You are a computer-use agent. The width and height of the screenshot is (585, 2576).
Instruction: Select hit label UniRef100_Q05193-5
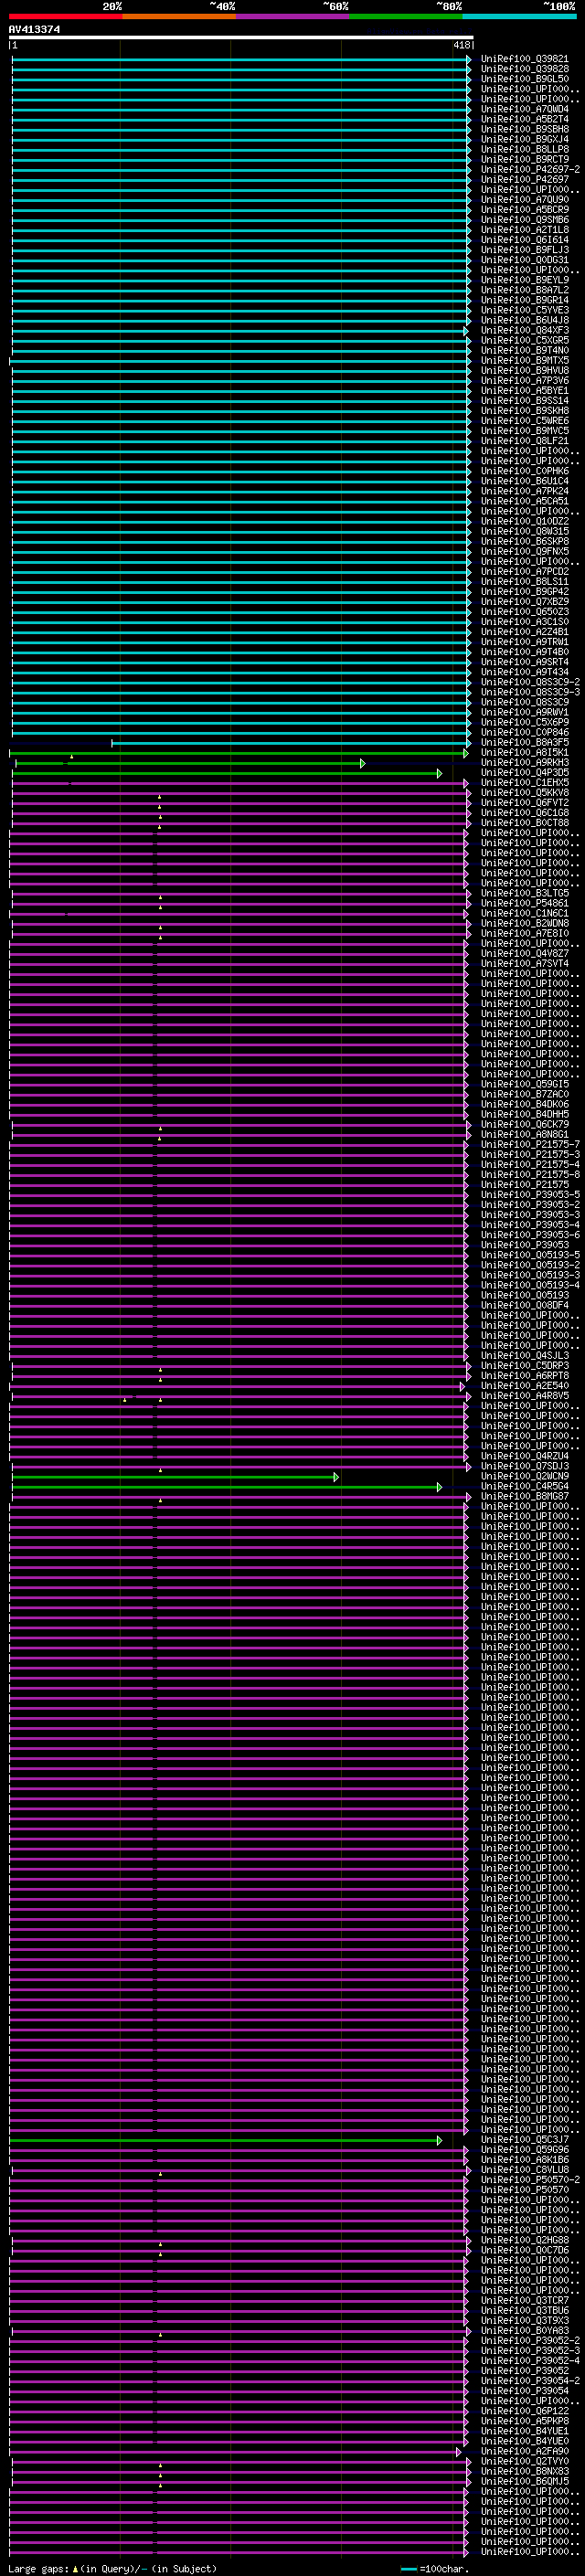click(x=530, y=1255)
